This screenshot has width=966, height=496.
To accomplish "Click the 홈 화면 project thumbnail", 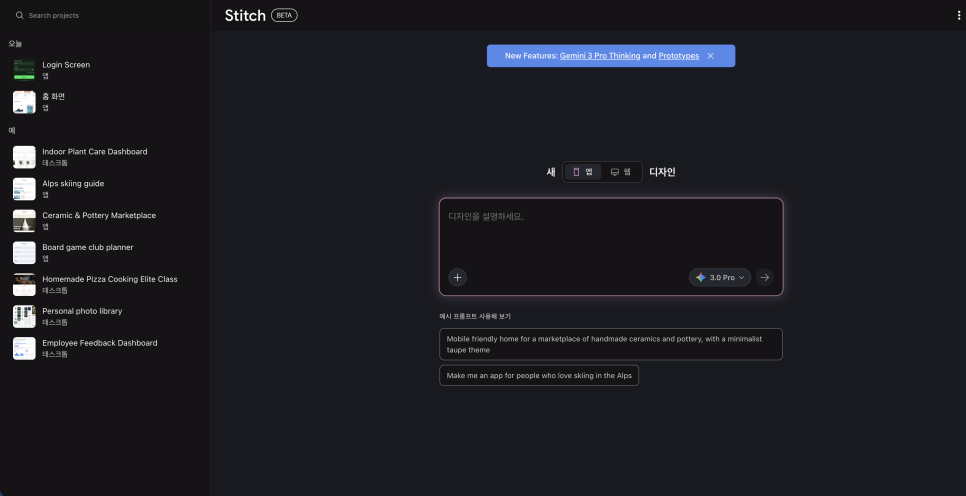I will pos(25,102).
